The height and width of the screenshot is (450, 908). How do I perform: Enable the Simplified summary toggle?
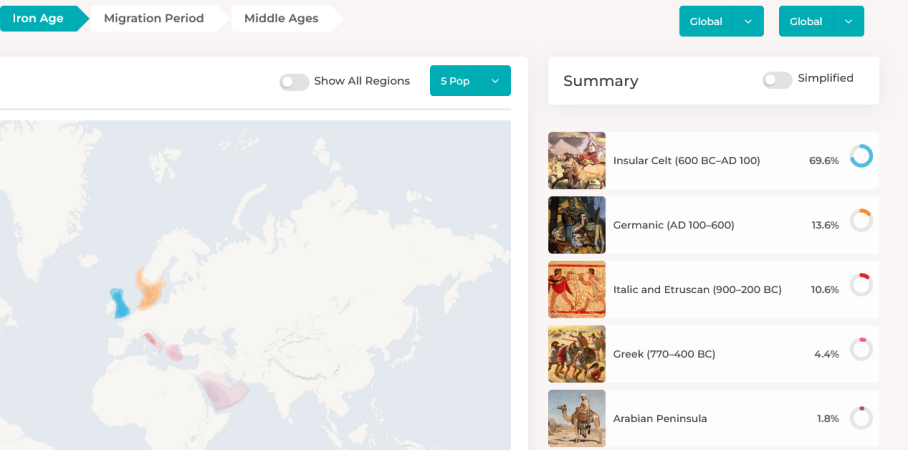[x=777, y=80]
